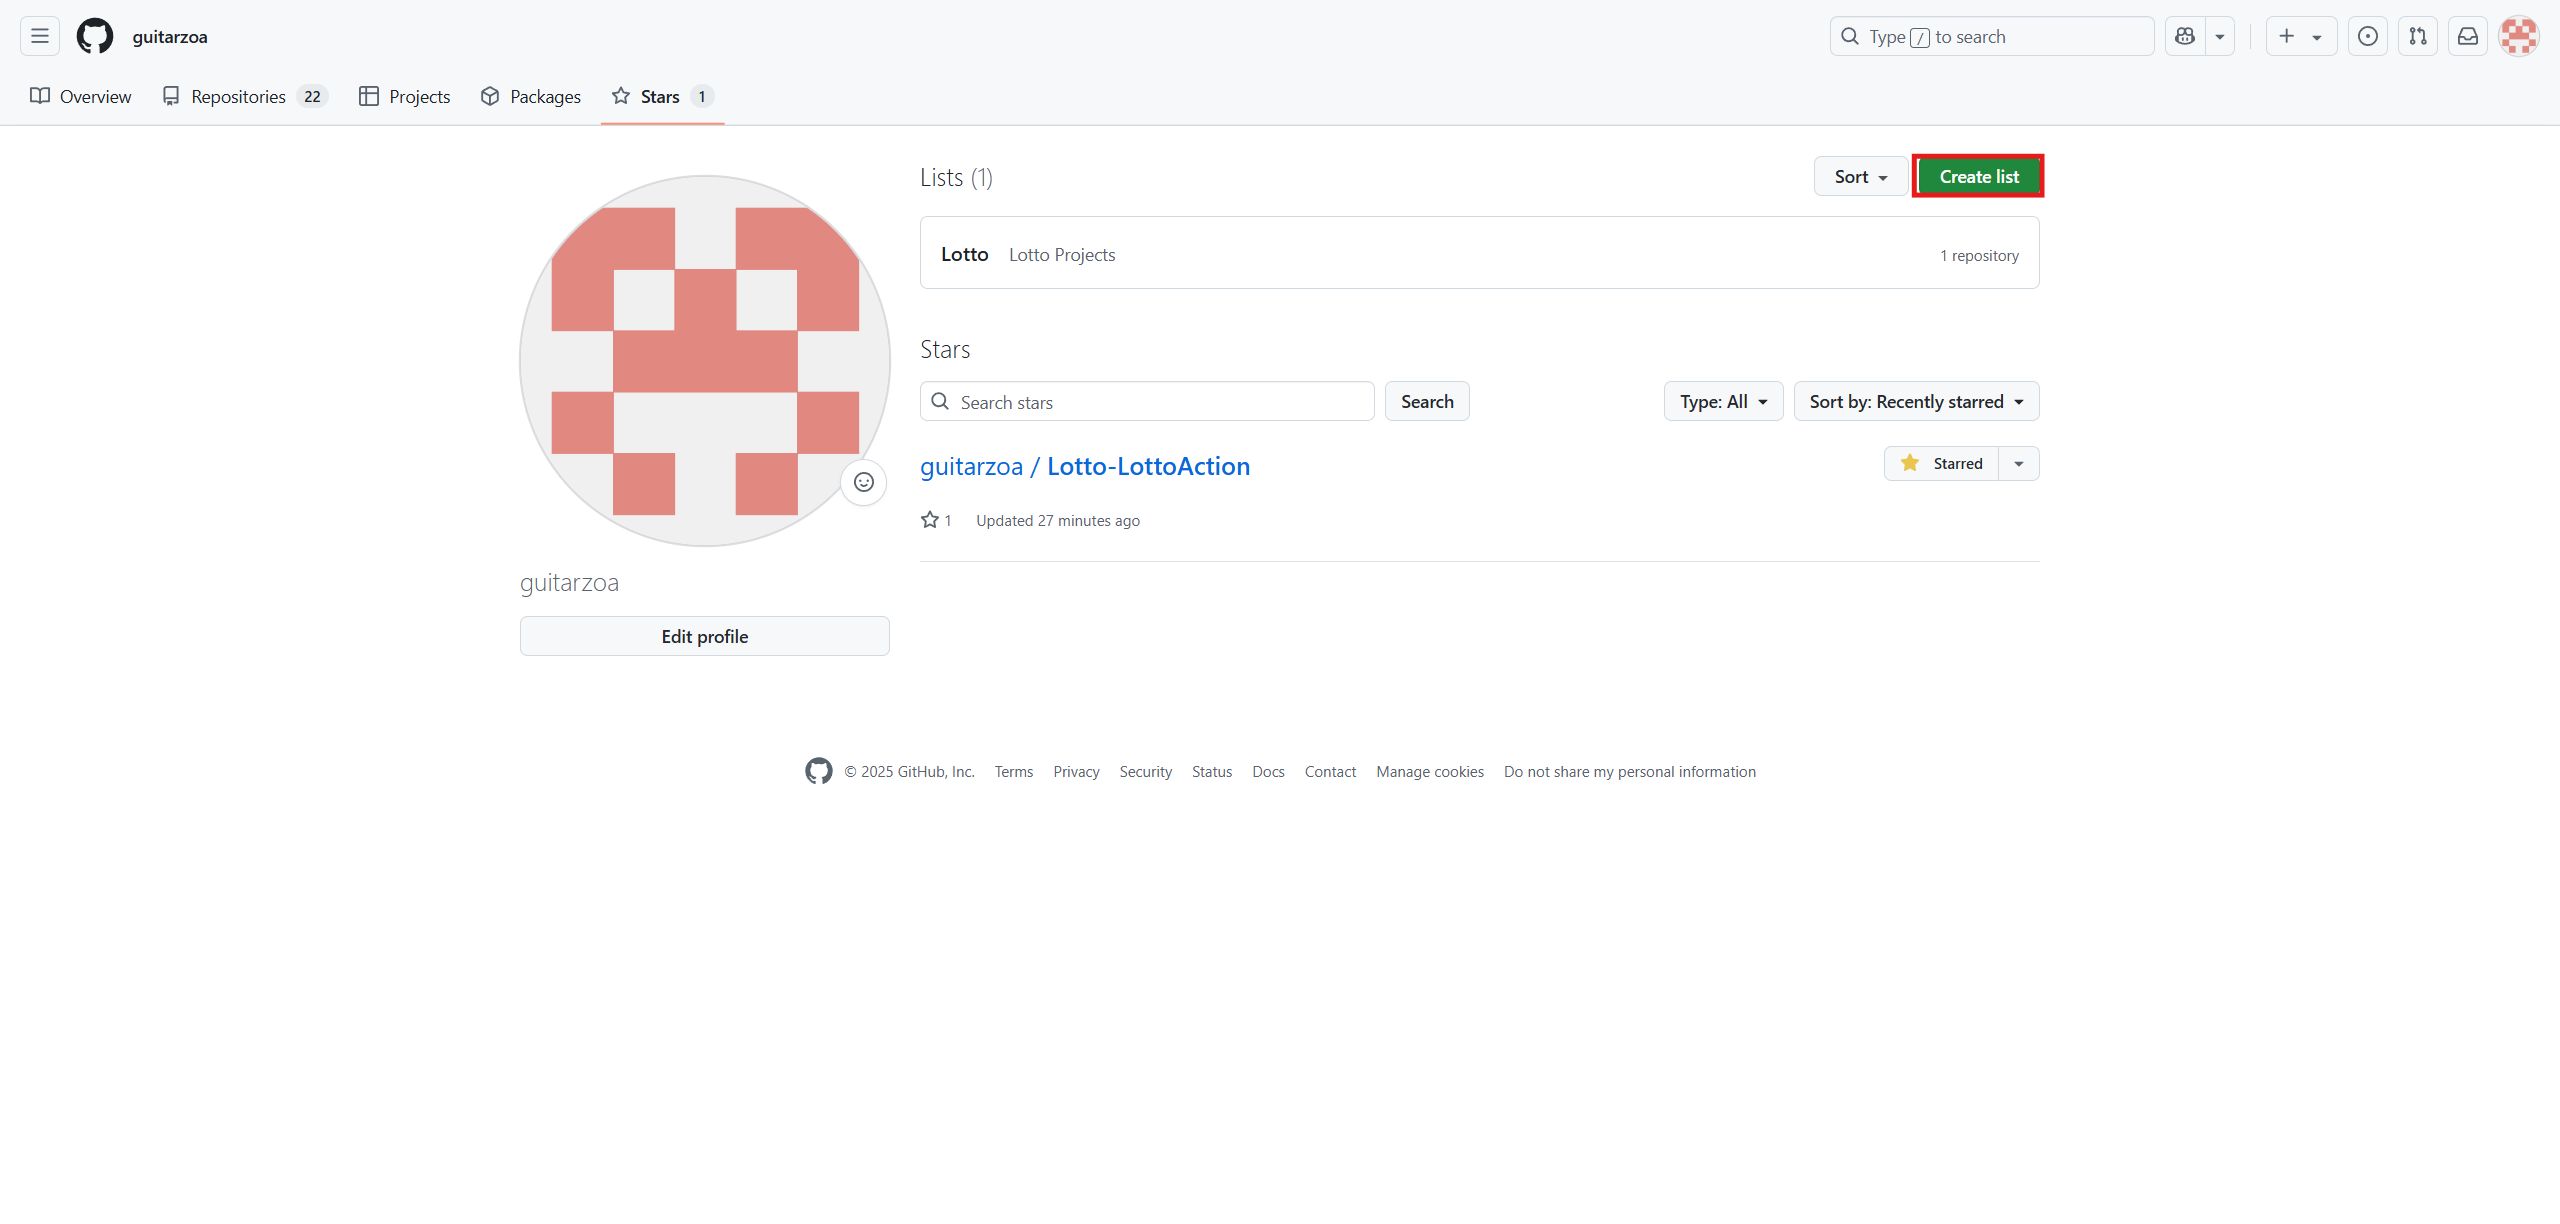Screen dimensions: 2560x1224
Task: Expand the lists dropdown beside Starred
Action: (x=2019, y=463)
